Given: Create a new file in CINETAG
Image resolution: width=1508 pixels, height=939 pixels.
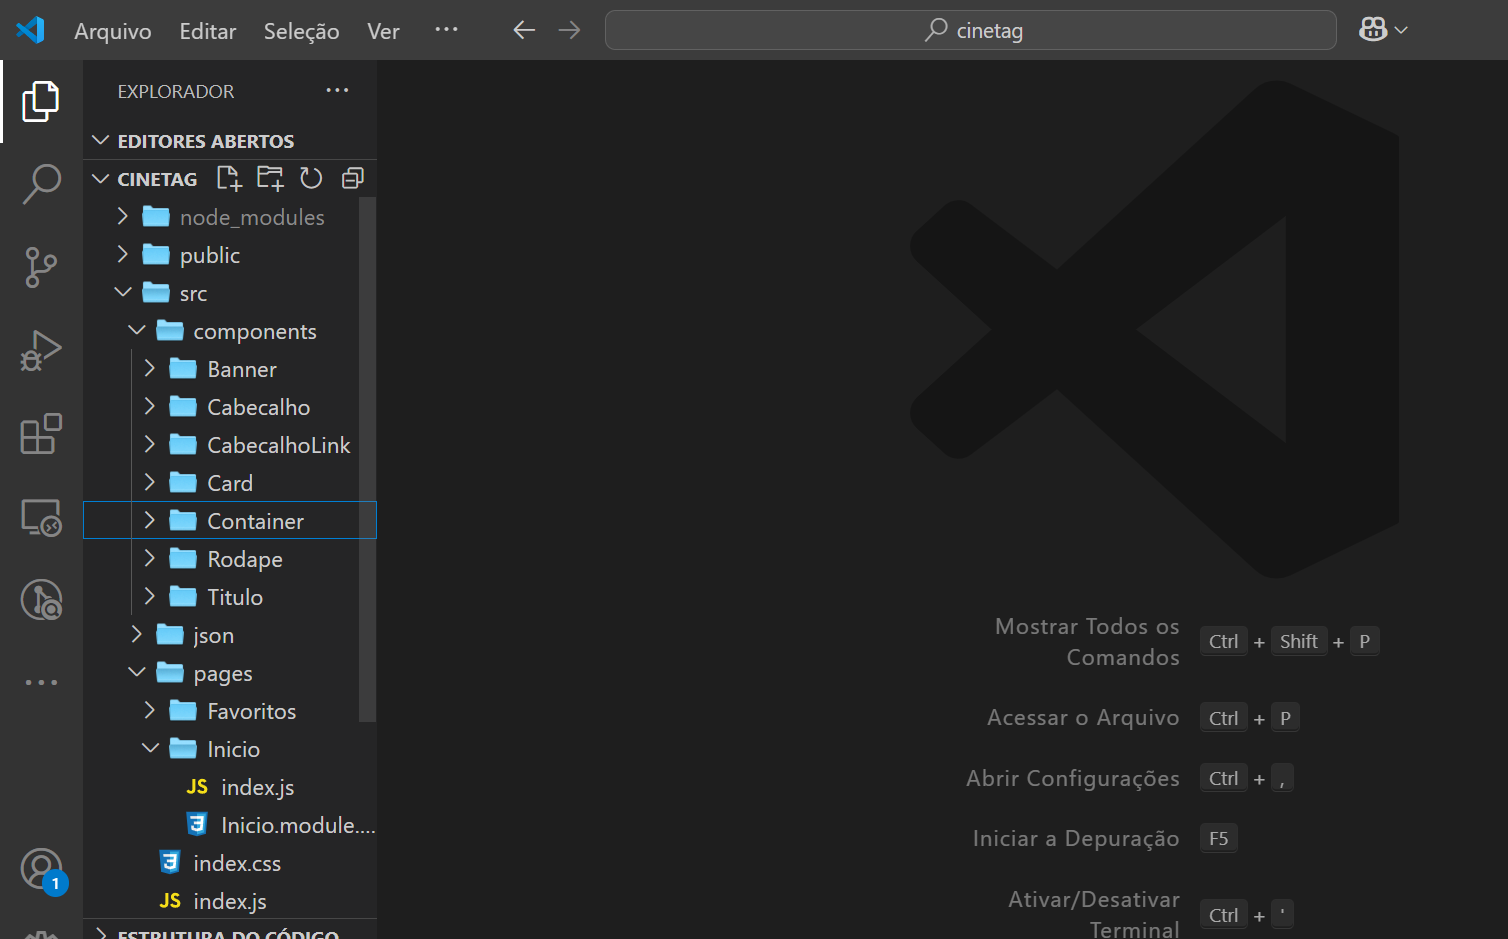Looking at the screenshot, I should pos(229,178).
